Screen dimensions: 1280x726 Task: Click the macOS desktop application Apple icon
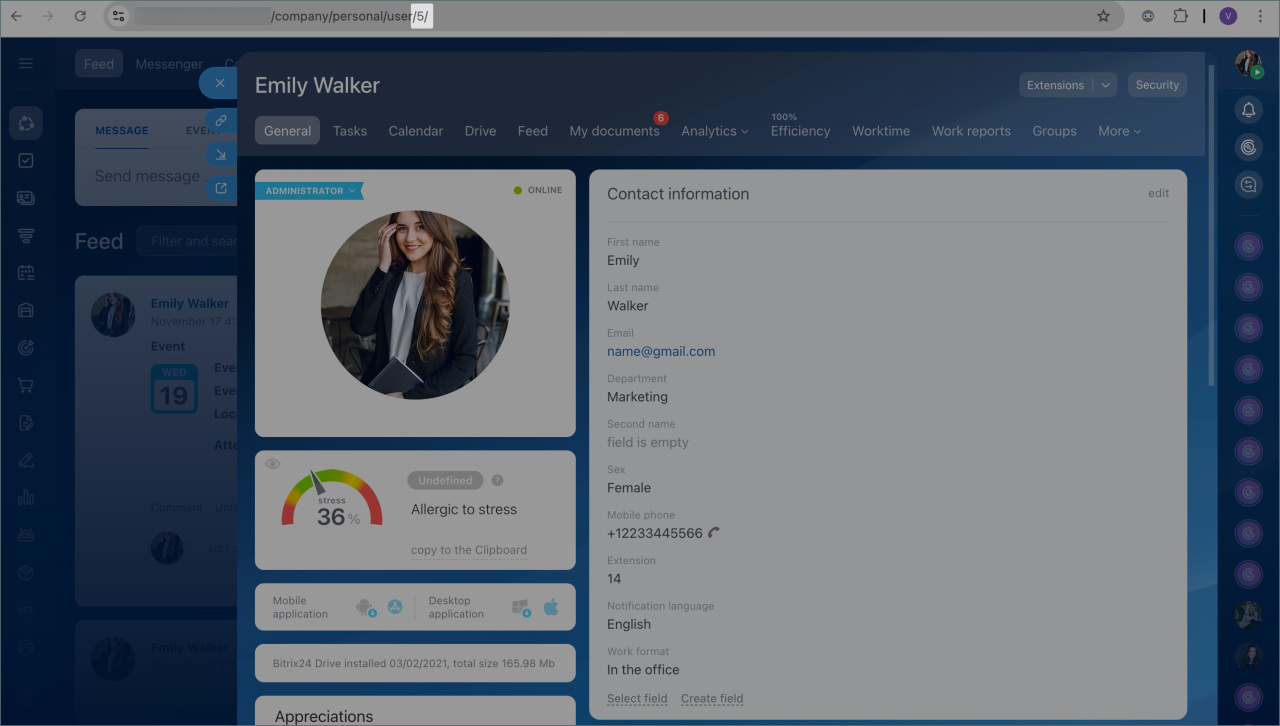(551, 607)
